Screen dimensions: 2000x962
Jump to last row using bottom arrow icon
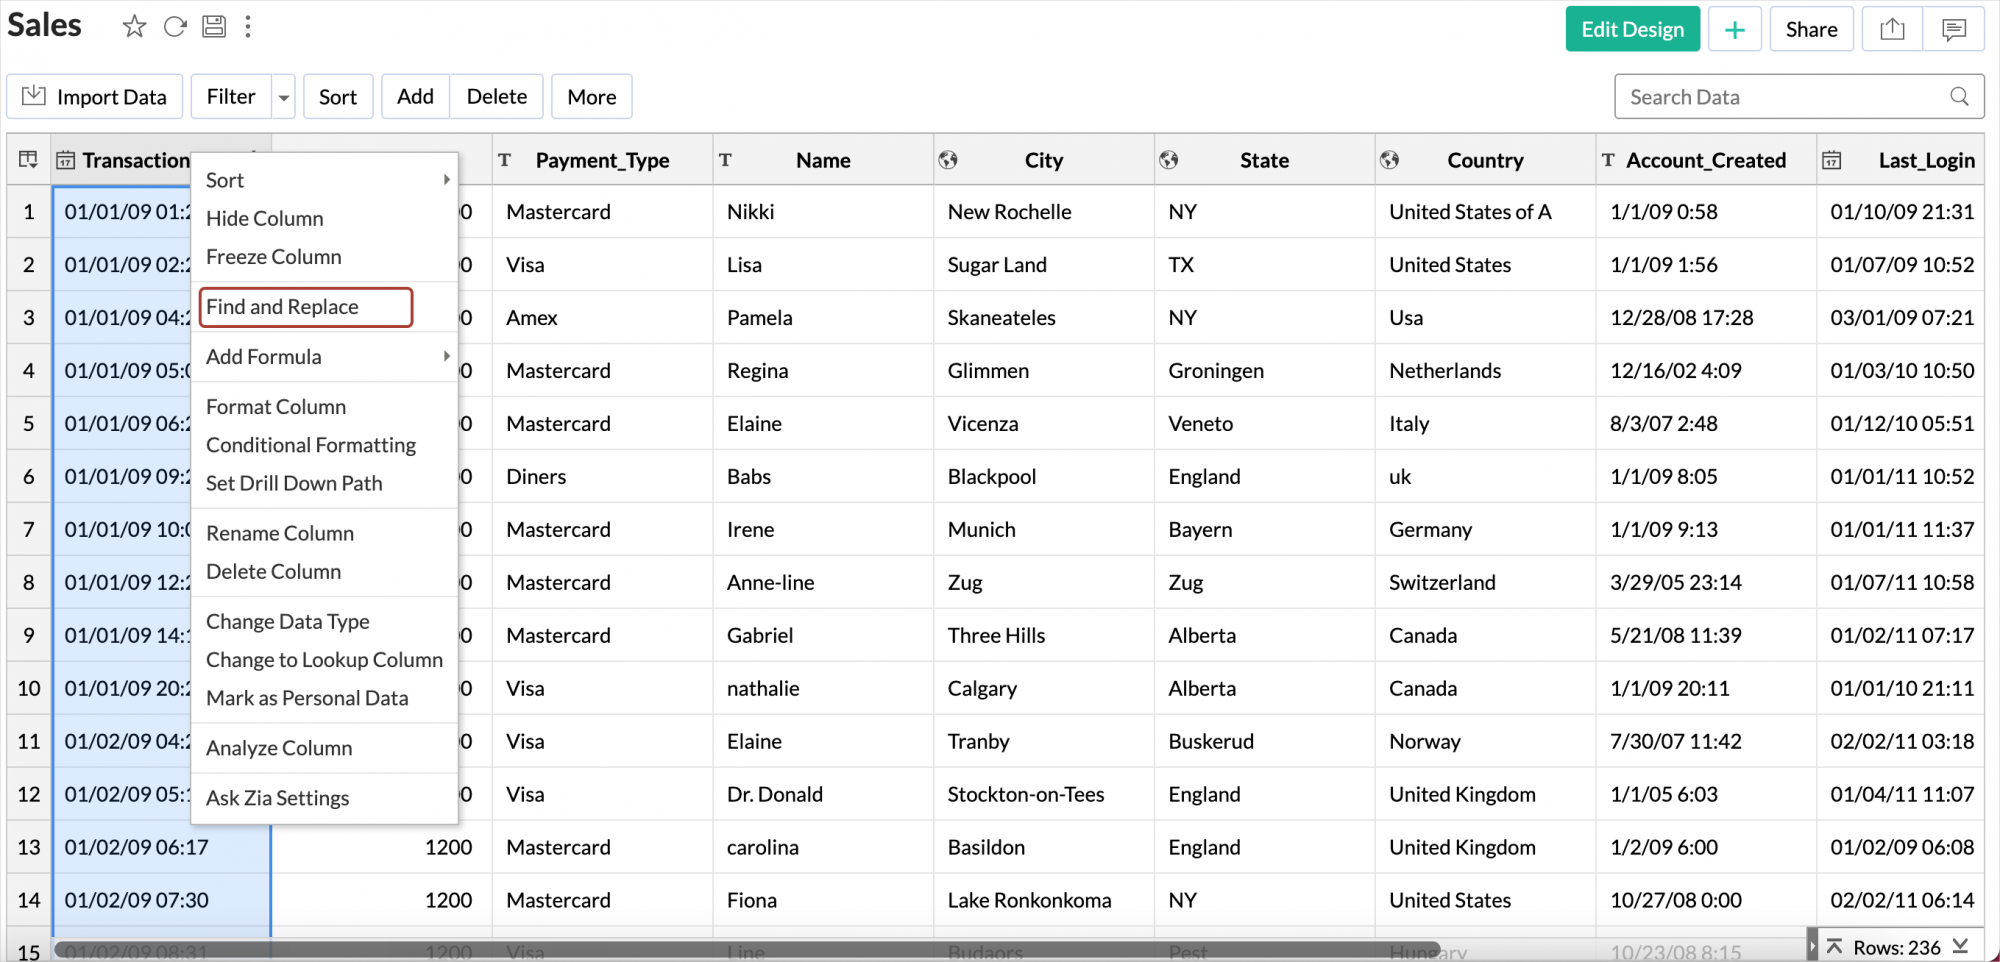coord(1960,946)
